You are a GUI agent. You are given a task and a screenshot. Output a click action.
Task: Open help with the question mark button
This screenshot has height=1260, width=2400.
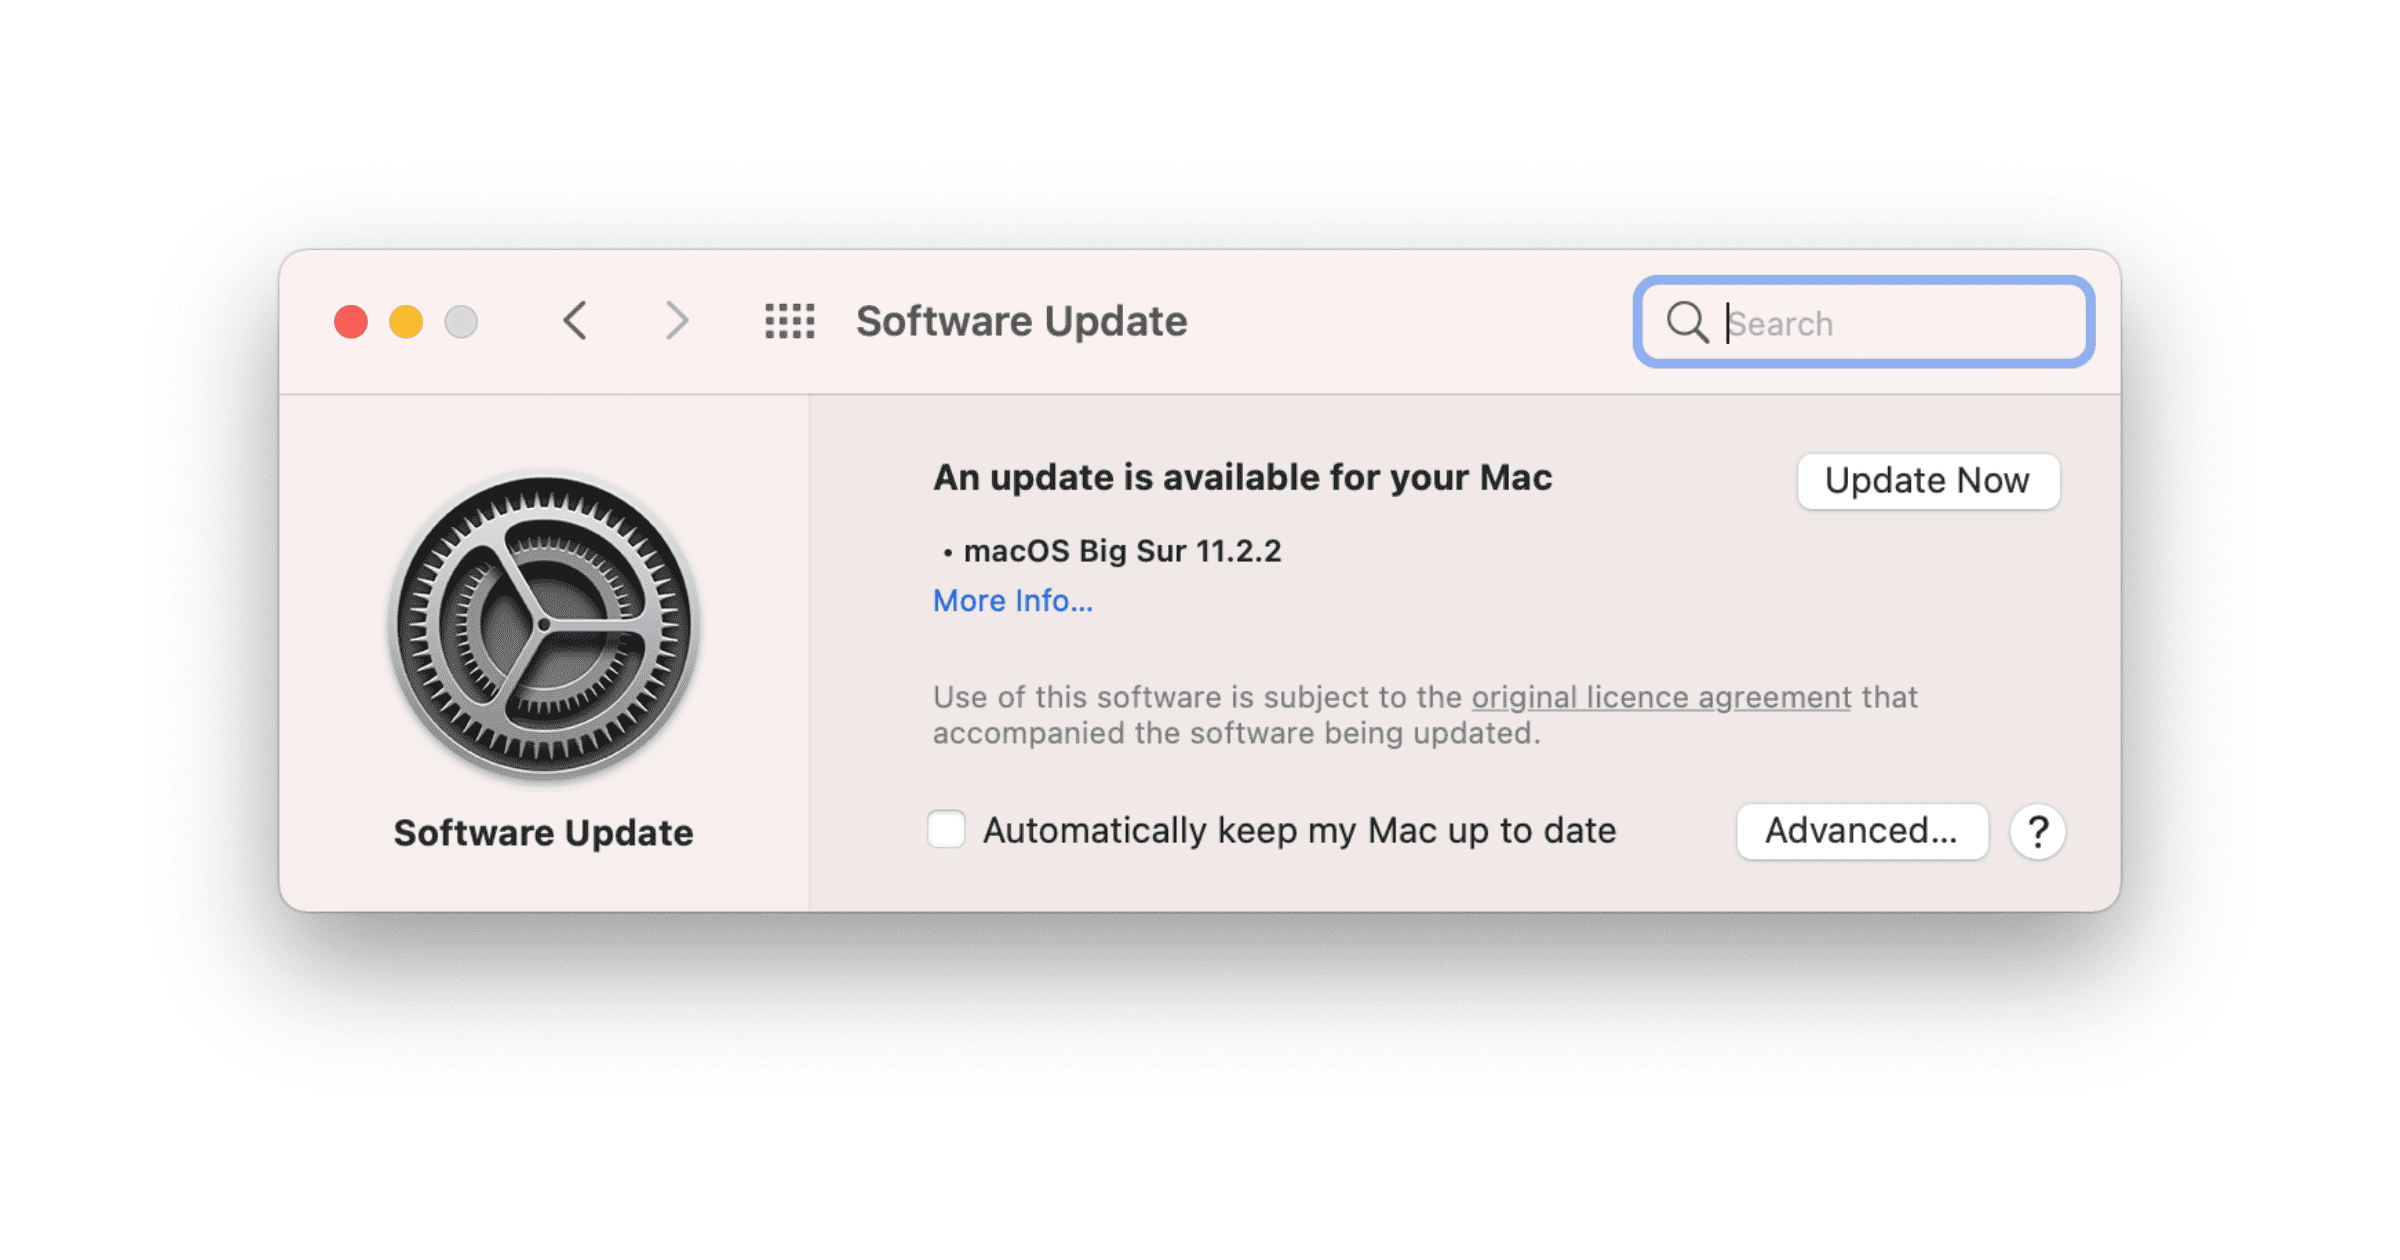[x=2037, y=831]
